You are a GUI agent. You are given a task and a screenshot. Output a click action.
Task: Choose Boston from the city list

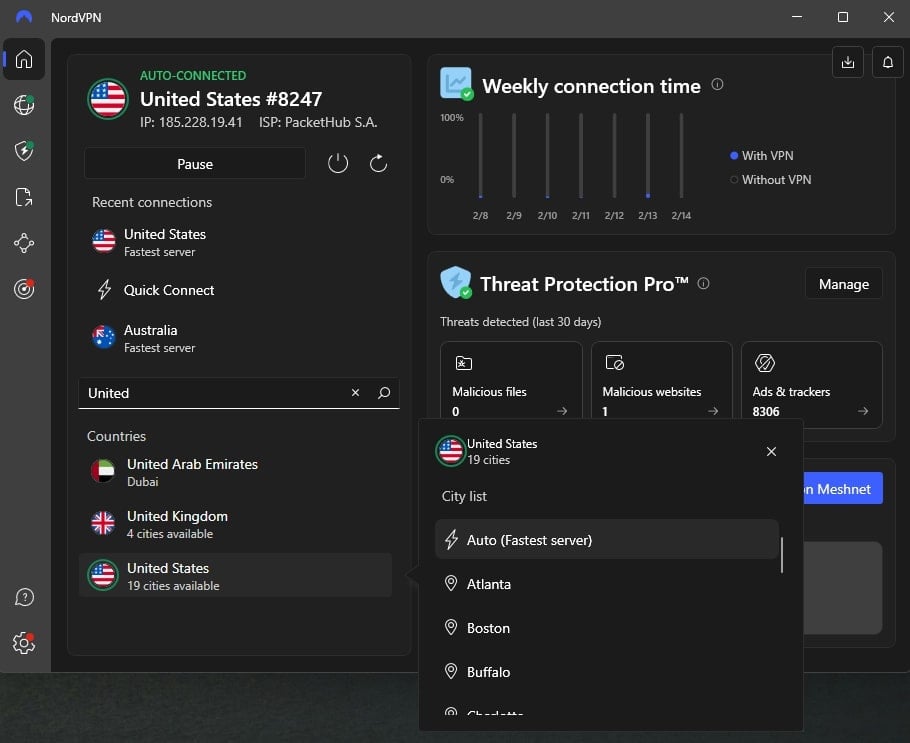[x=489, y=628]
